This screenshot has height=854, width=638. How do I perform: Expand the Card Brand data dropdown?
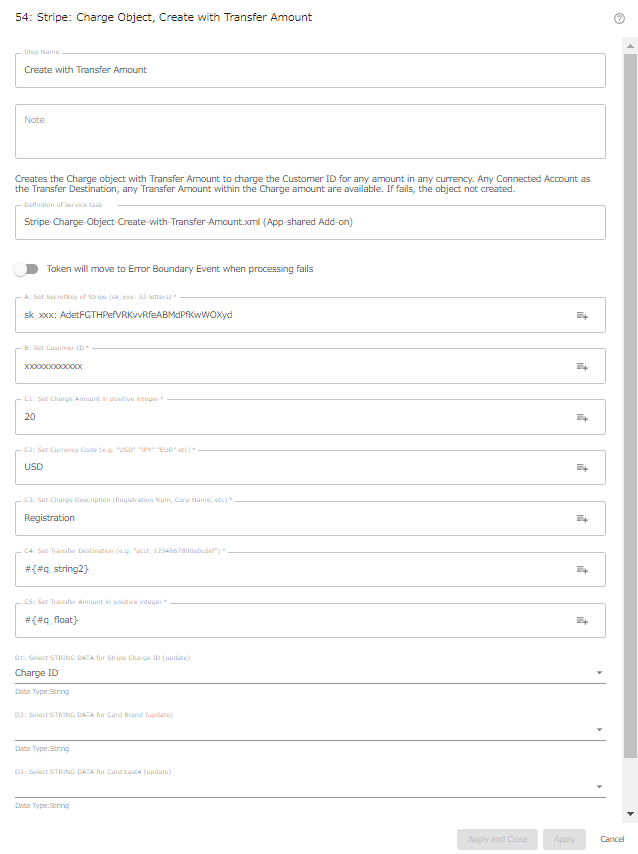pos(310,730)
